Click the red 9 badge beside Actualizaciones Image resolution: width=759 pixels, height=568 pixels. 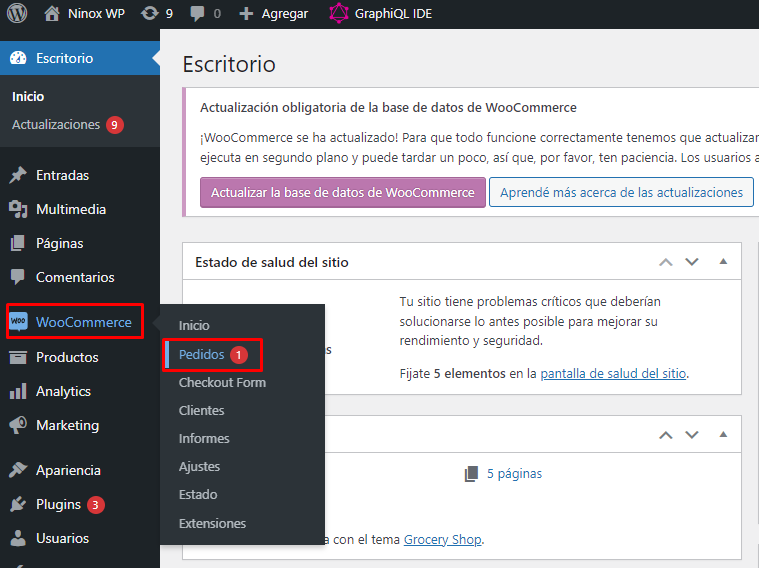pyautogui.click(x=115, y=125)
